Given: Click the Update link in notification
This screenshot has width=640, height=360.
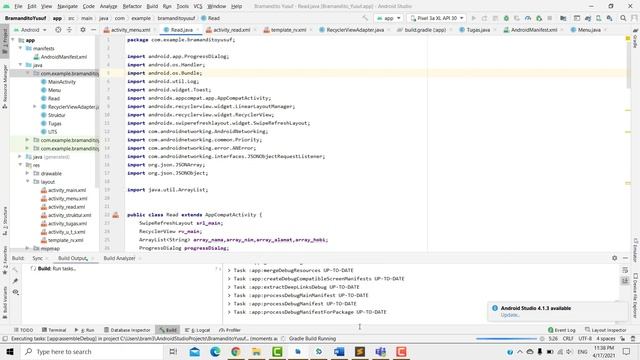Looking at the screenshot, I should (509, 315).
